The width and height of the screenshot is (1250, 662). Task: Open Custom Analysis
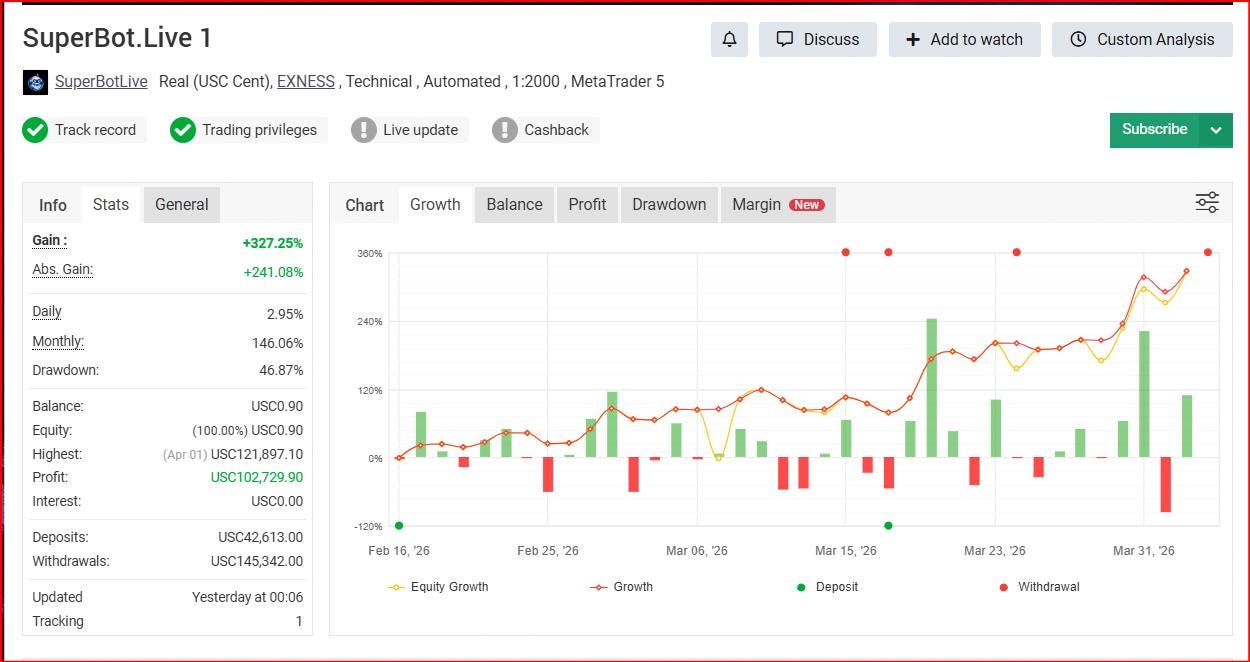1142,39
